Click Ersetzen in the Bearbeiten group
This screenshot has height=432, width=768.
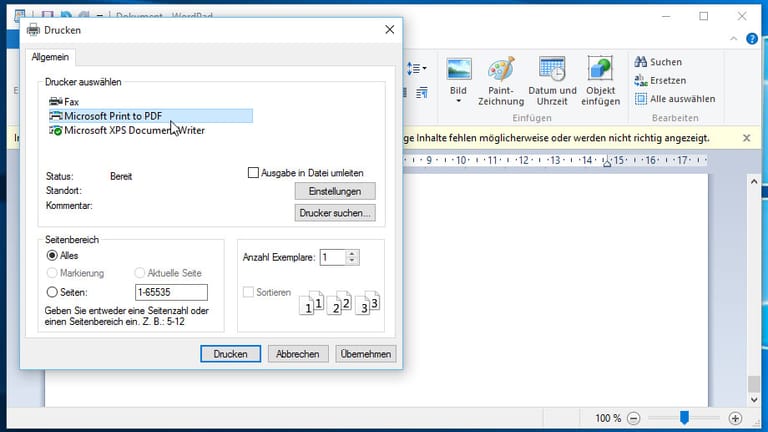click(x=660, y=80)
